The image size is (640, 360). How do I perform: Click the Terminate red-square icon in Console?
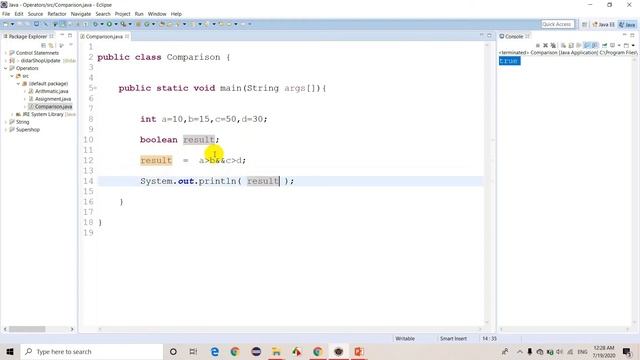538,45
